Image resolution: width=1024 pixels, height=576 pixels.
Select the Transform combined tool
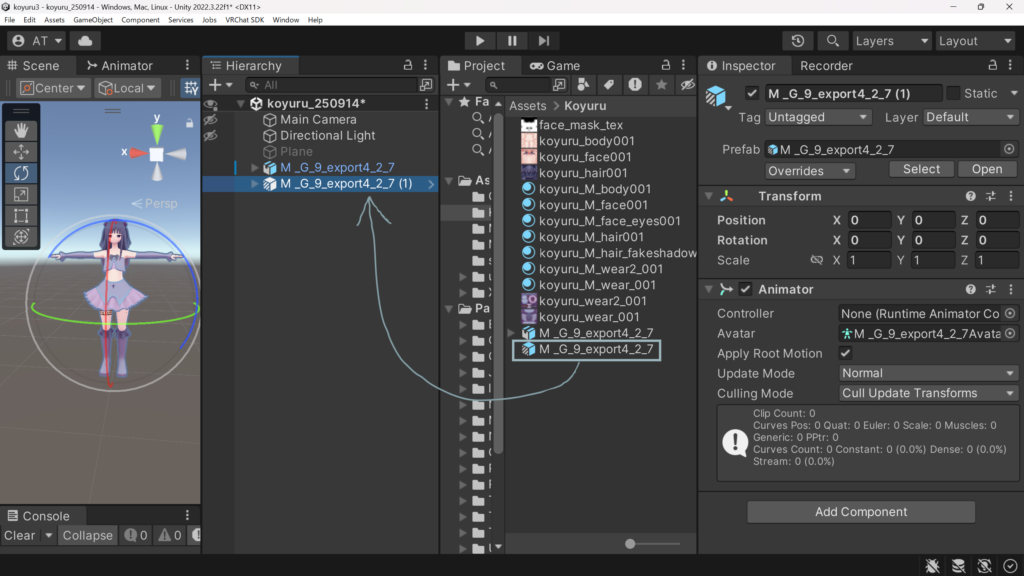tap(21, 237)
